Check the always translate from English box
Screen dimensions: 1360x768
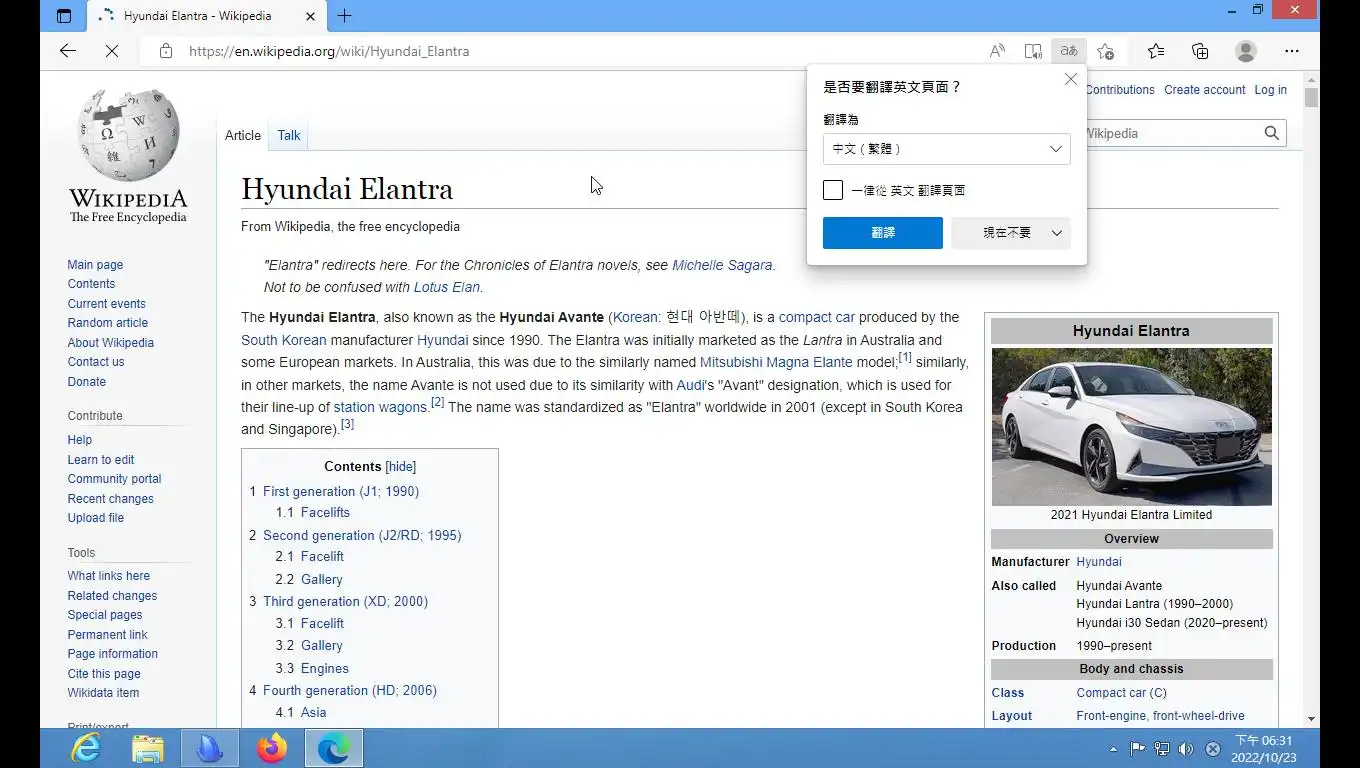[x=833, y=190]
